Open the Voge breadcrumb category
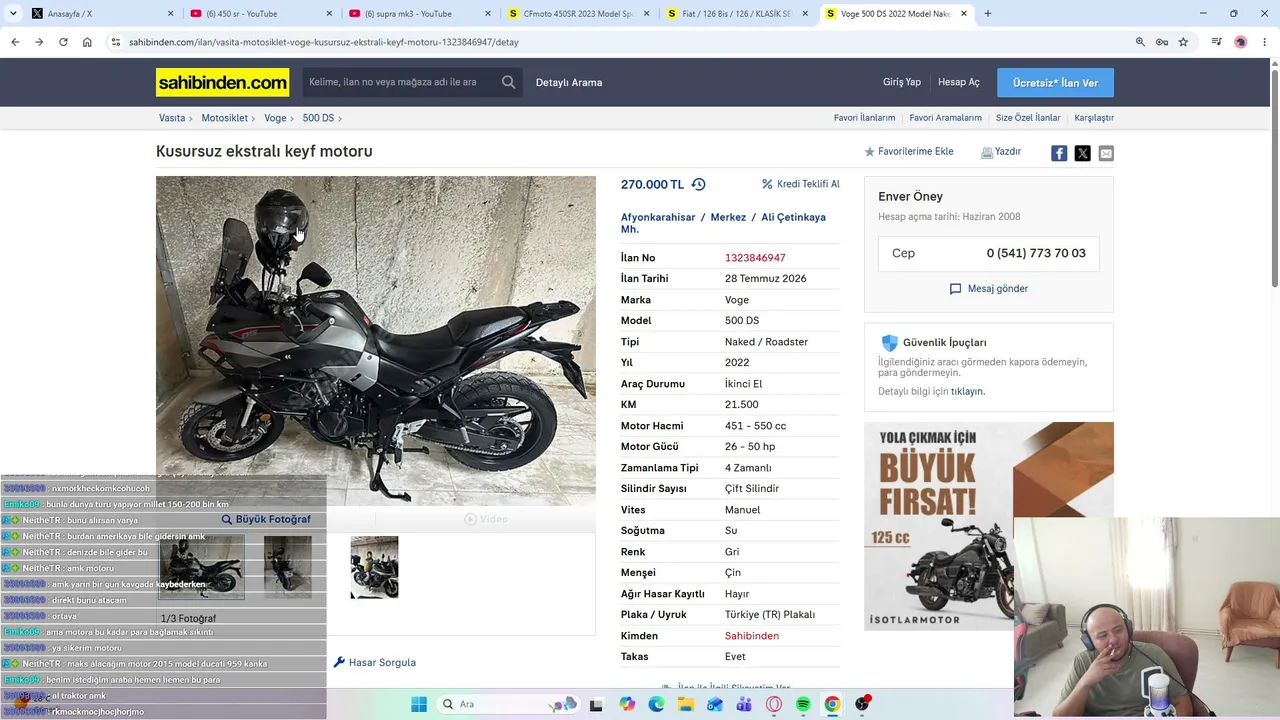 [x=275, y=118]
